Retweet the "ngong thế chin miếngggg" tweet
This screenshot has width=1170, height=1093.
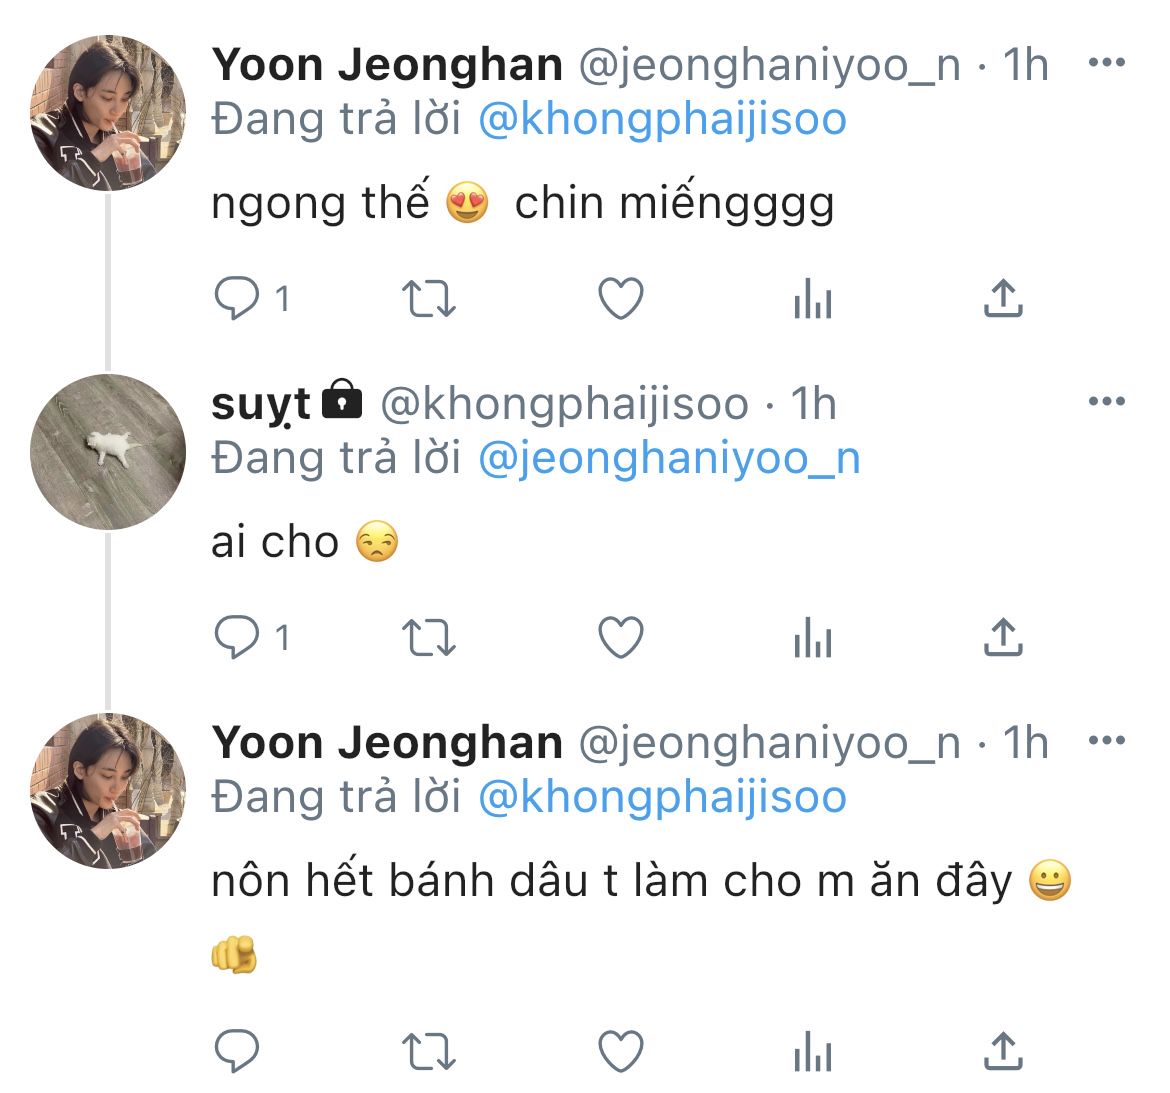[428, 299]
